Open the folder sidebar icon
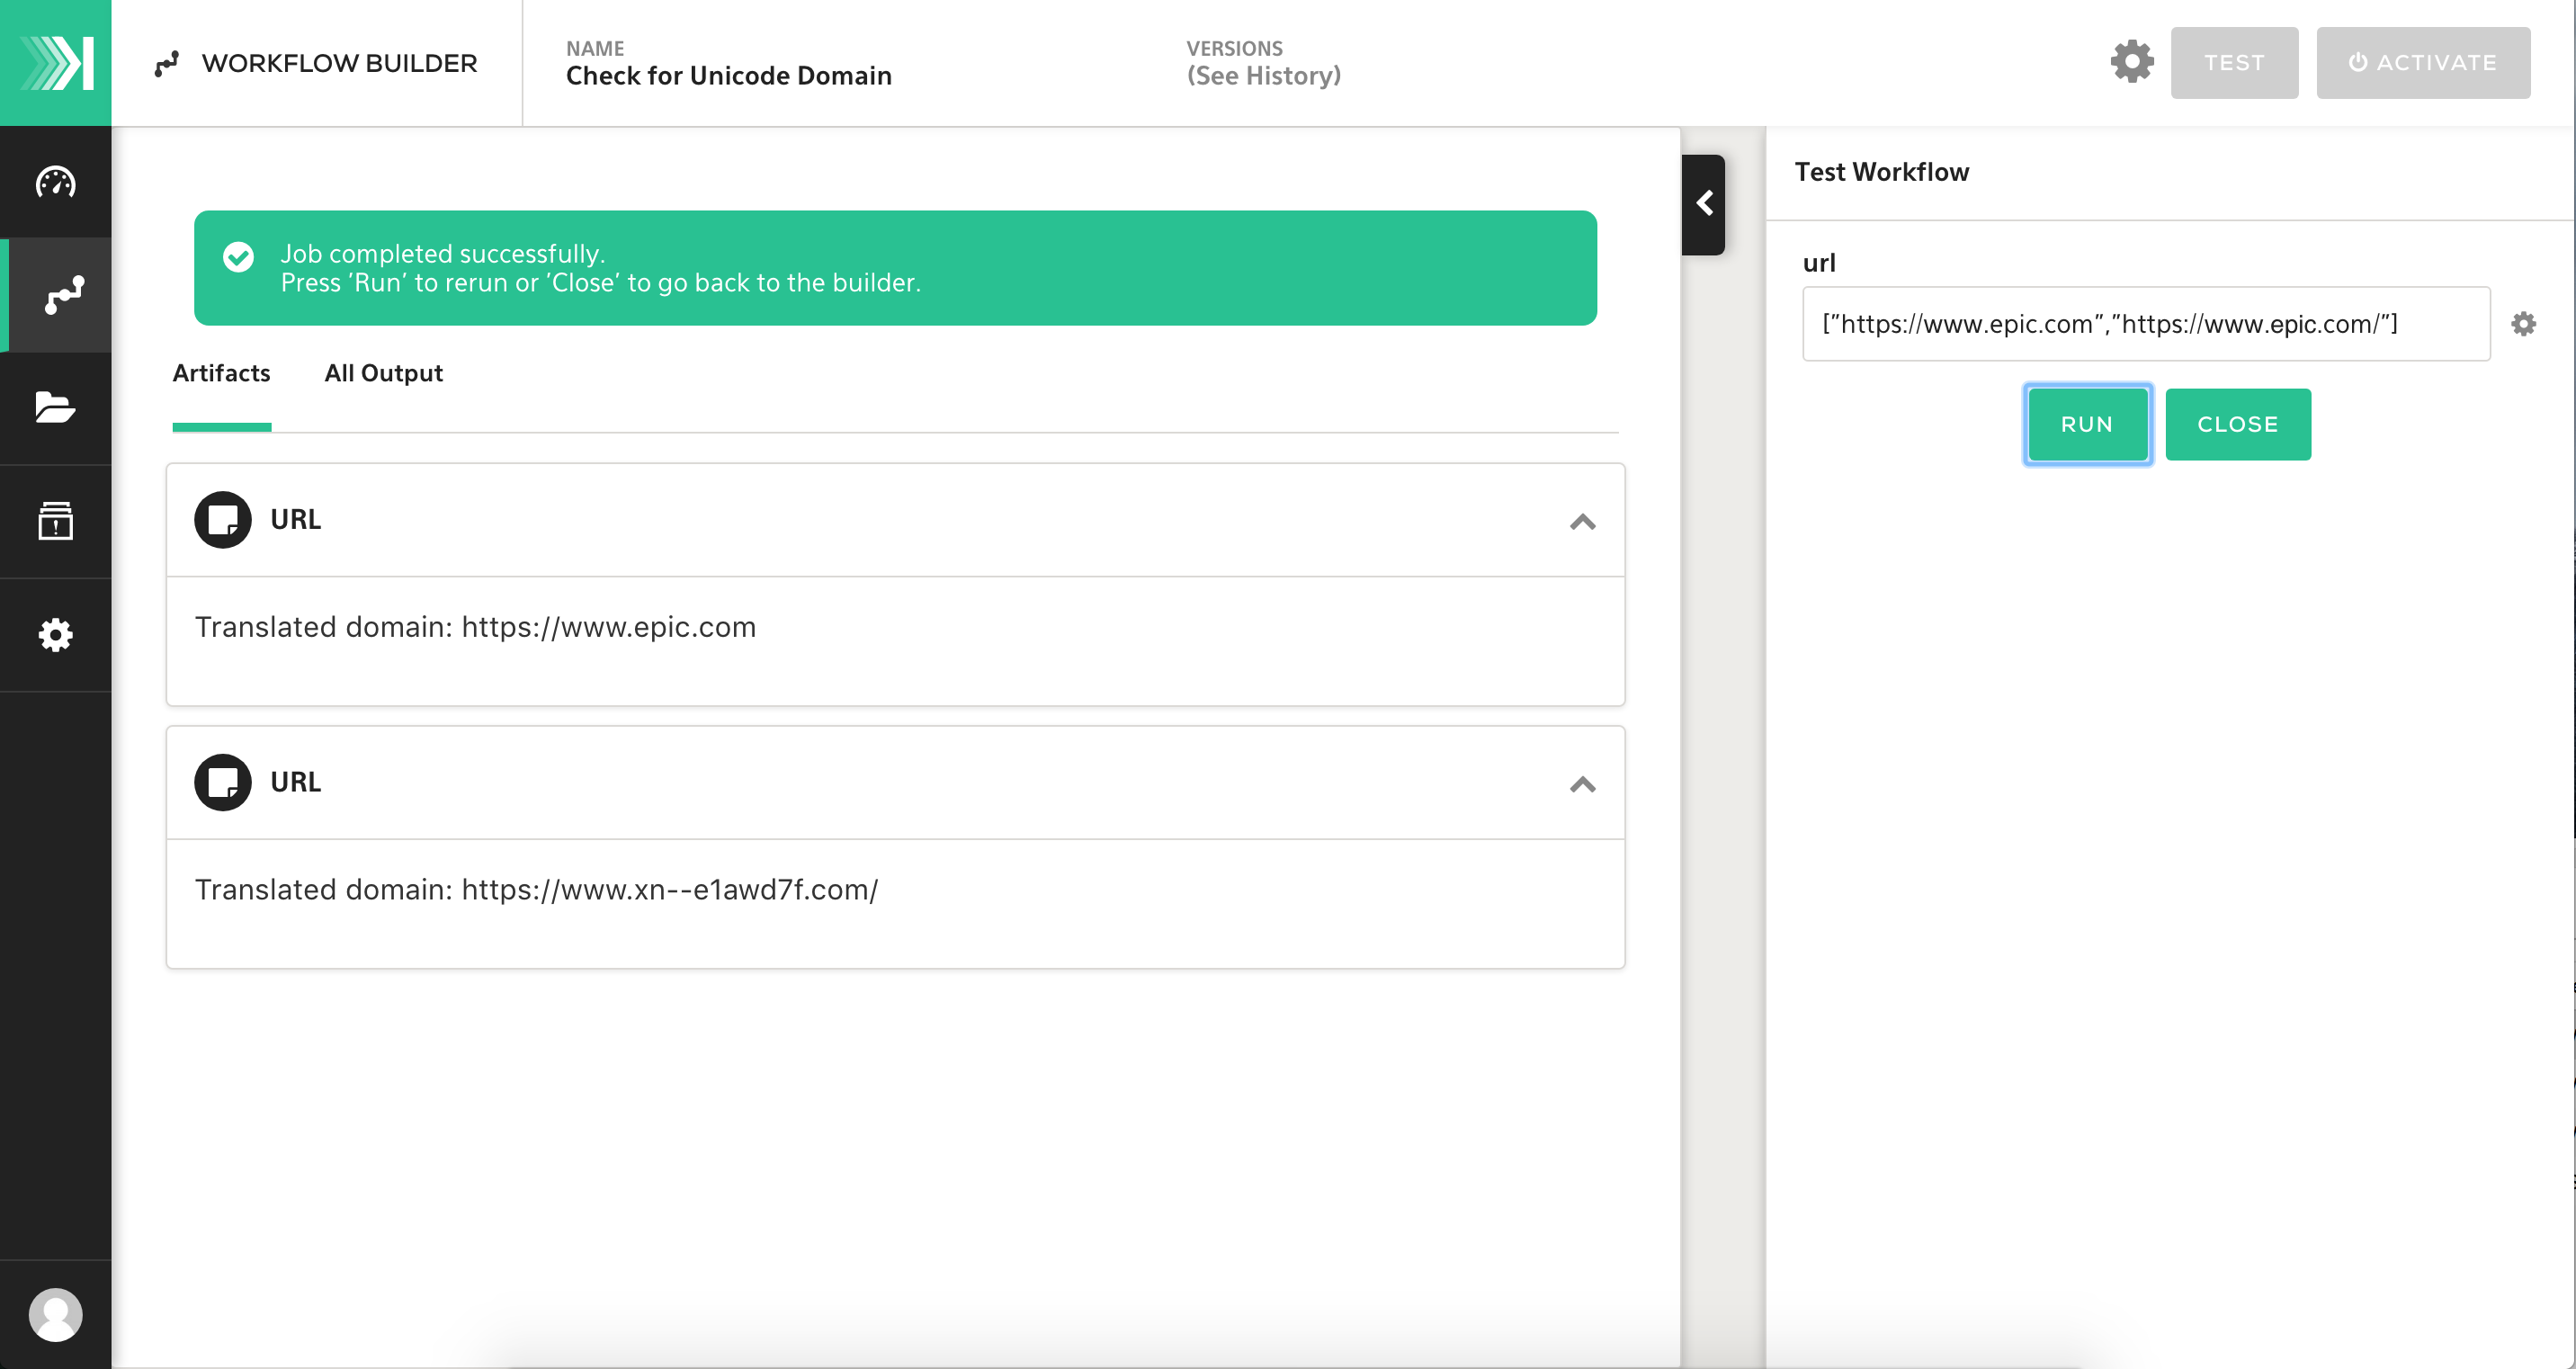Viewport: 2576px width, 1369px height. (x=55, y=407)
